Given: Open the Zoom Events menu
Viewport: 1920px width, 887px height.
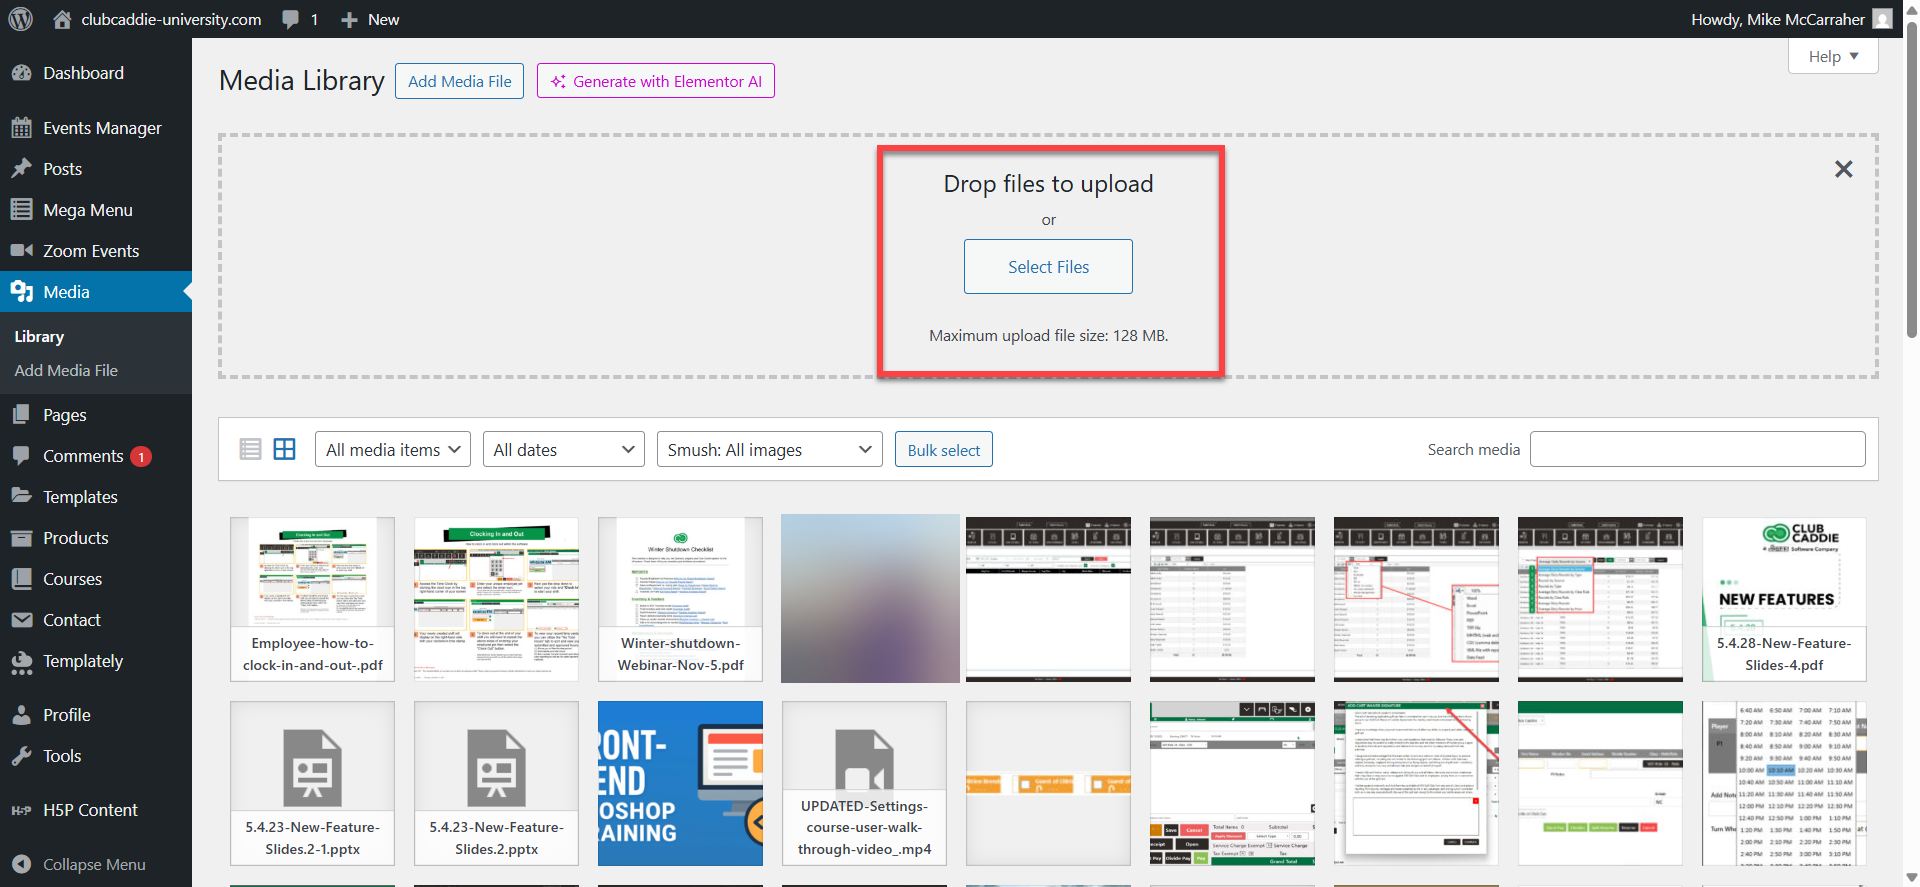Looking at the screenshot, I should point(91,251).
